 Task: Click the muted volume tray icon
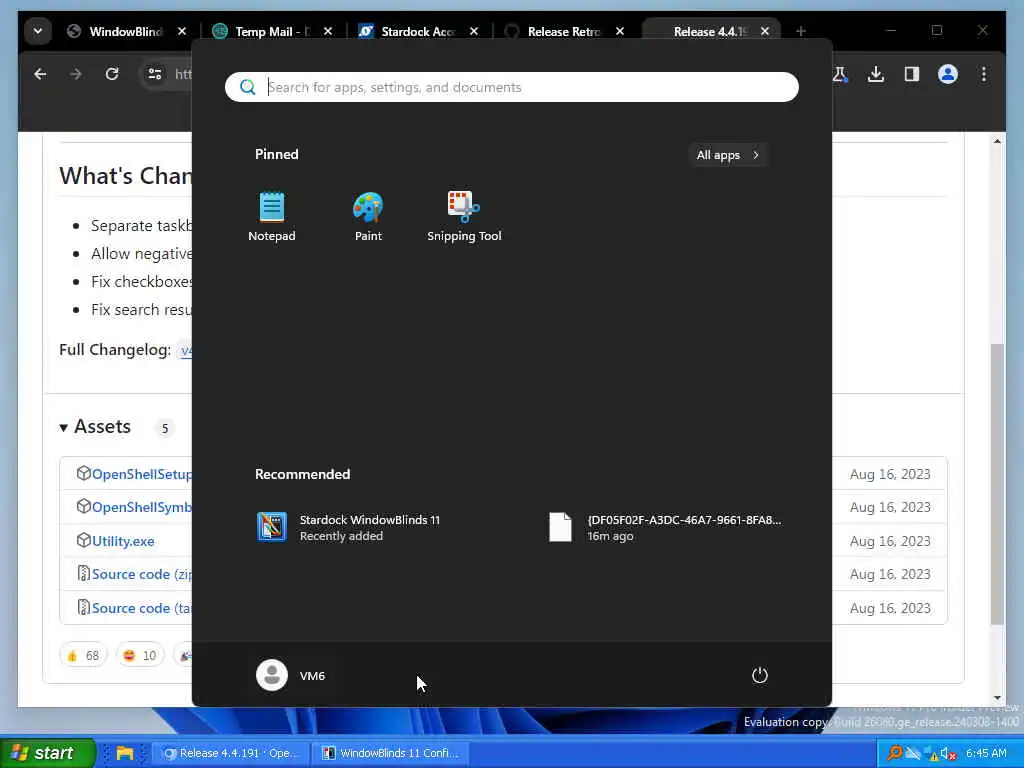click(x=949, y=754)
